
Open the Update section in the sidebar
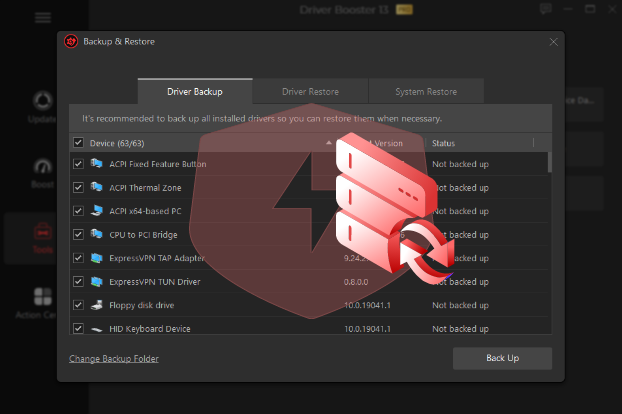click(x=43, y=105)
